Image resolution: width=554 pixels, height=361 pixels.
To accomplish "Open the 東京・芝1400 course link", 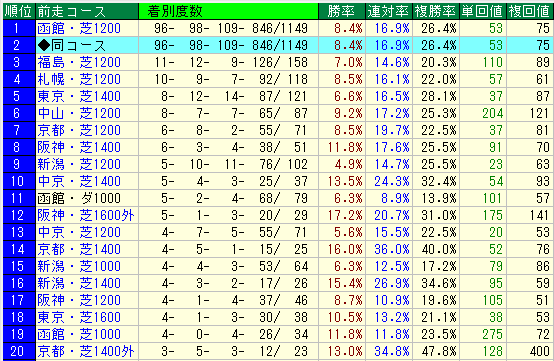I will tap(79, 96).
